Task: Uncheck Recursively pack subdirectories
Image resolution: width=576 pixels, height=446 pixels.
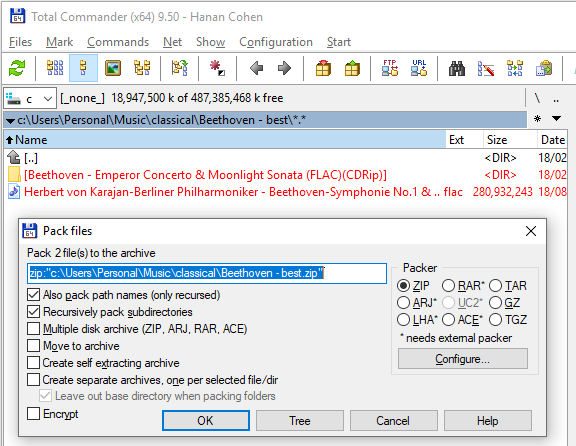Action: click(x=33, y=312)
